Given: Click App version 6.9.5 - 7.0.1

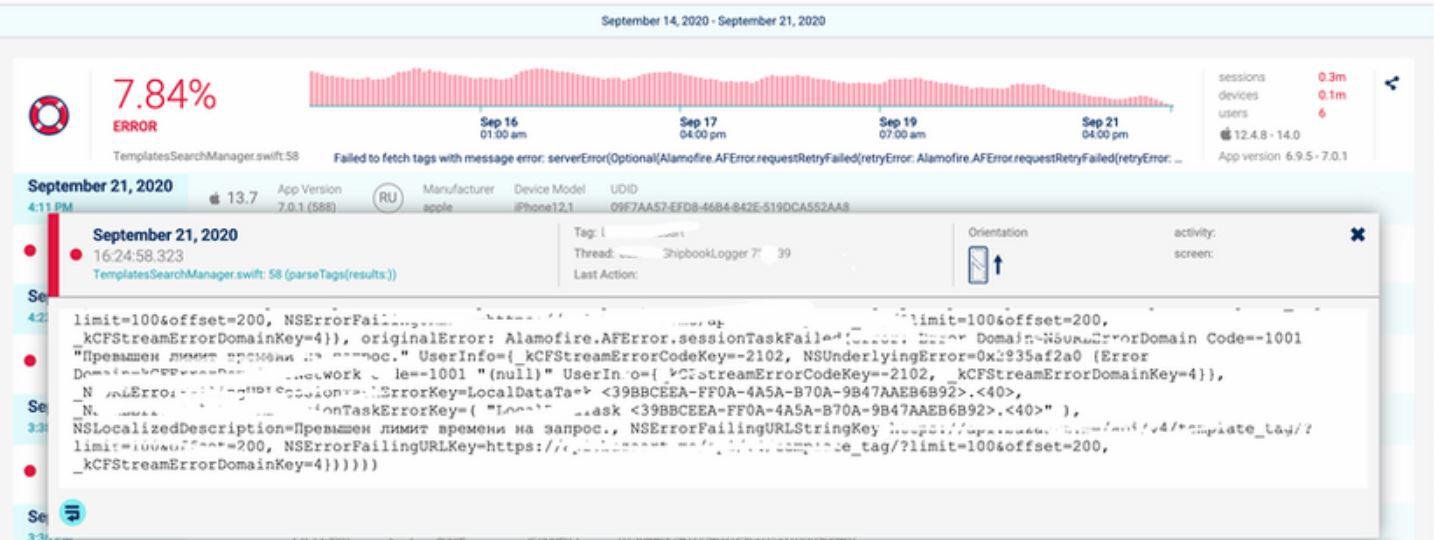Looking at the screenshot, I should pos(1282,155).
